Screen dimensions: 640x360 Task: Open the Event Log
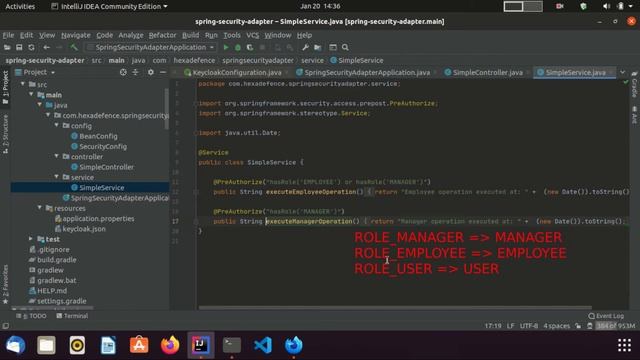click(x=606, y=316)
